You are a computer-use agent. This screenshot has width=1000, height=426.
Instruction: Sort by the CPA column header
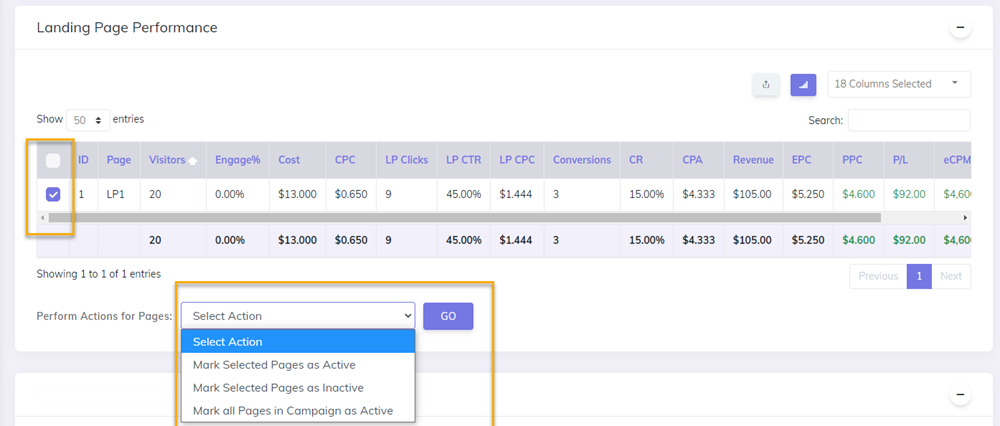tap(698, 160)
